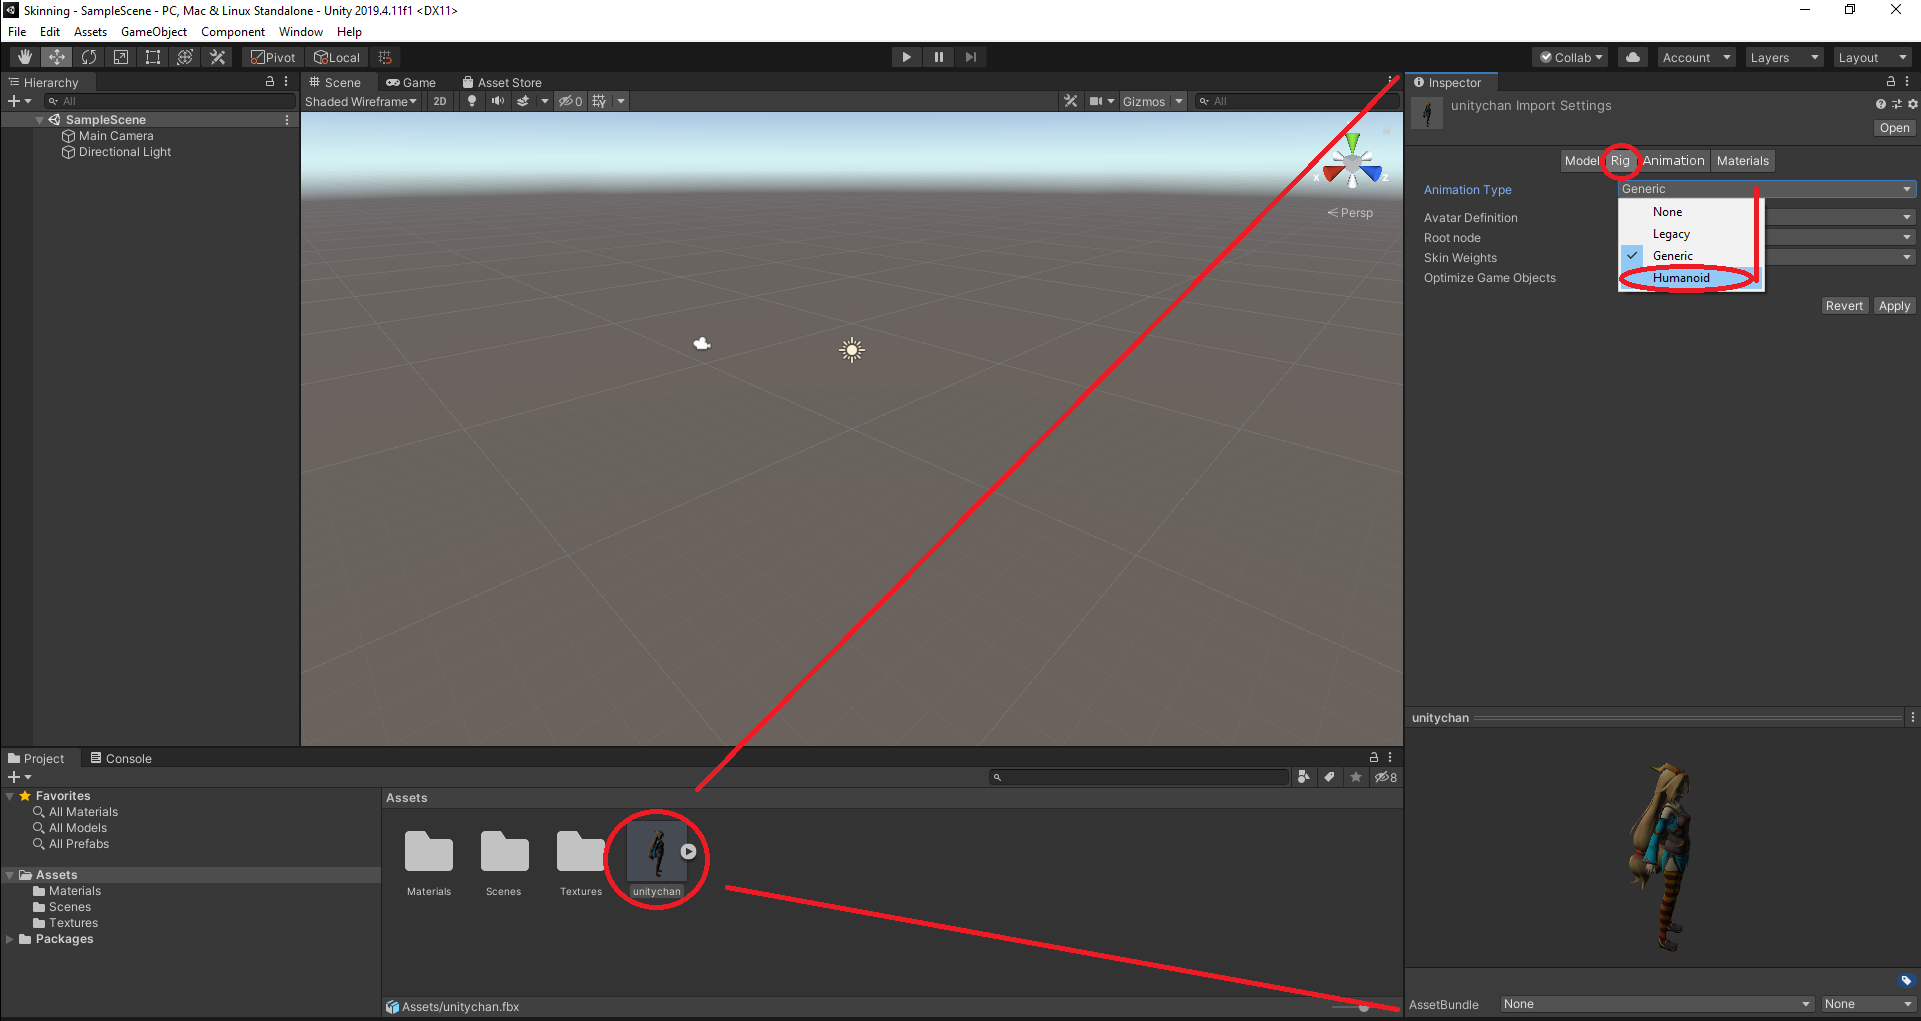The height and width of the screenshot is (1021, 1921).
Task: Open the Shaded Wireframe draw mode dropdown
Action: (x=358, y=101)
